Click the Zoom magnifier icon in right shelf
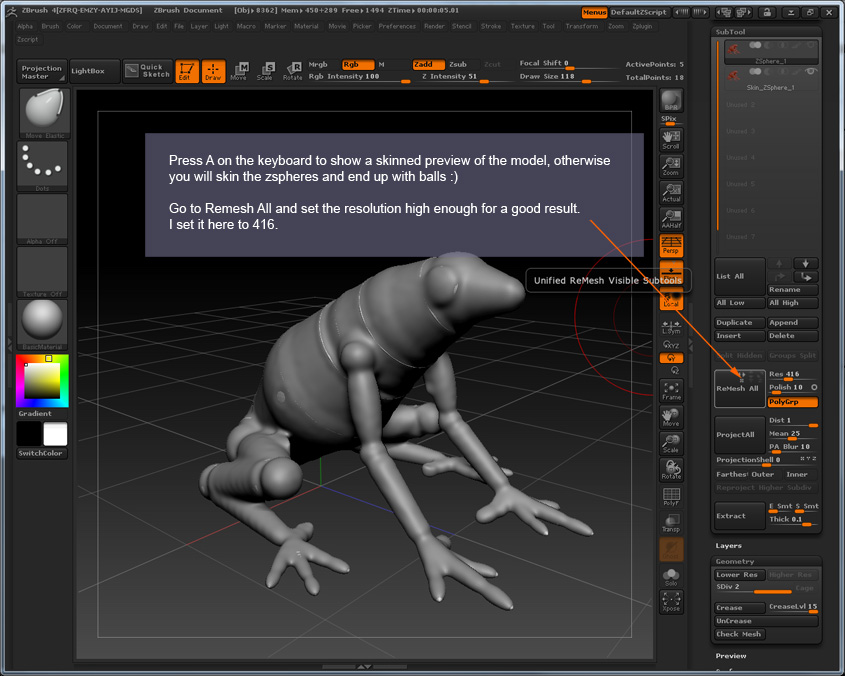This screenshot has width=845, height=676. [671, 166]
